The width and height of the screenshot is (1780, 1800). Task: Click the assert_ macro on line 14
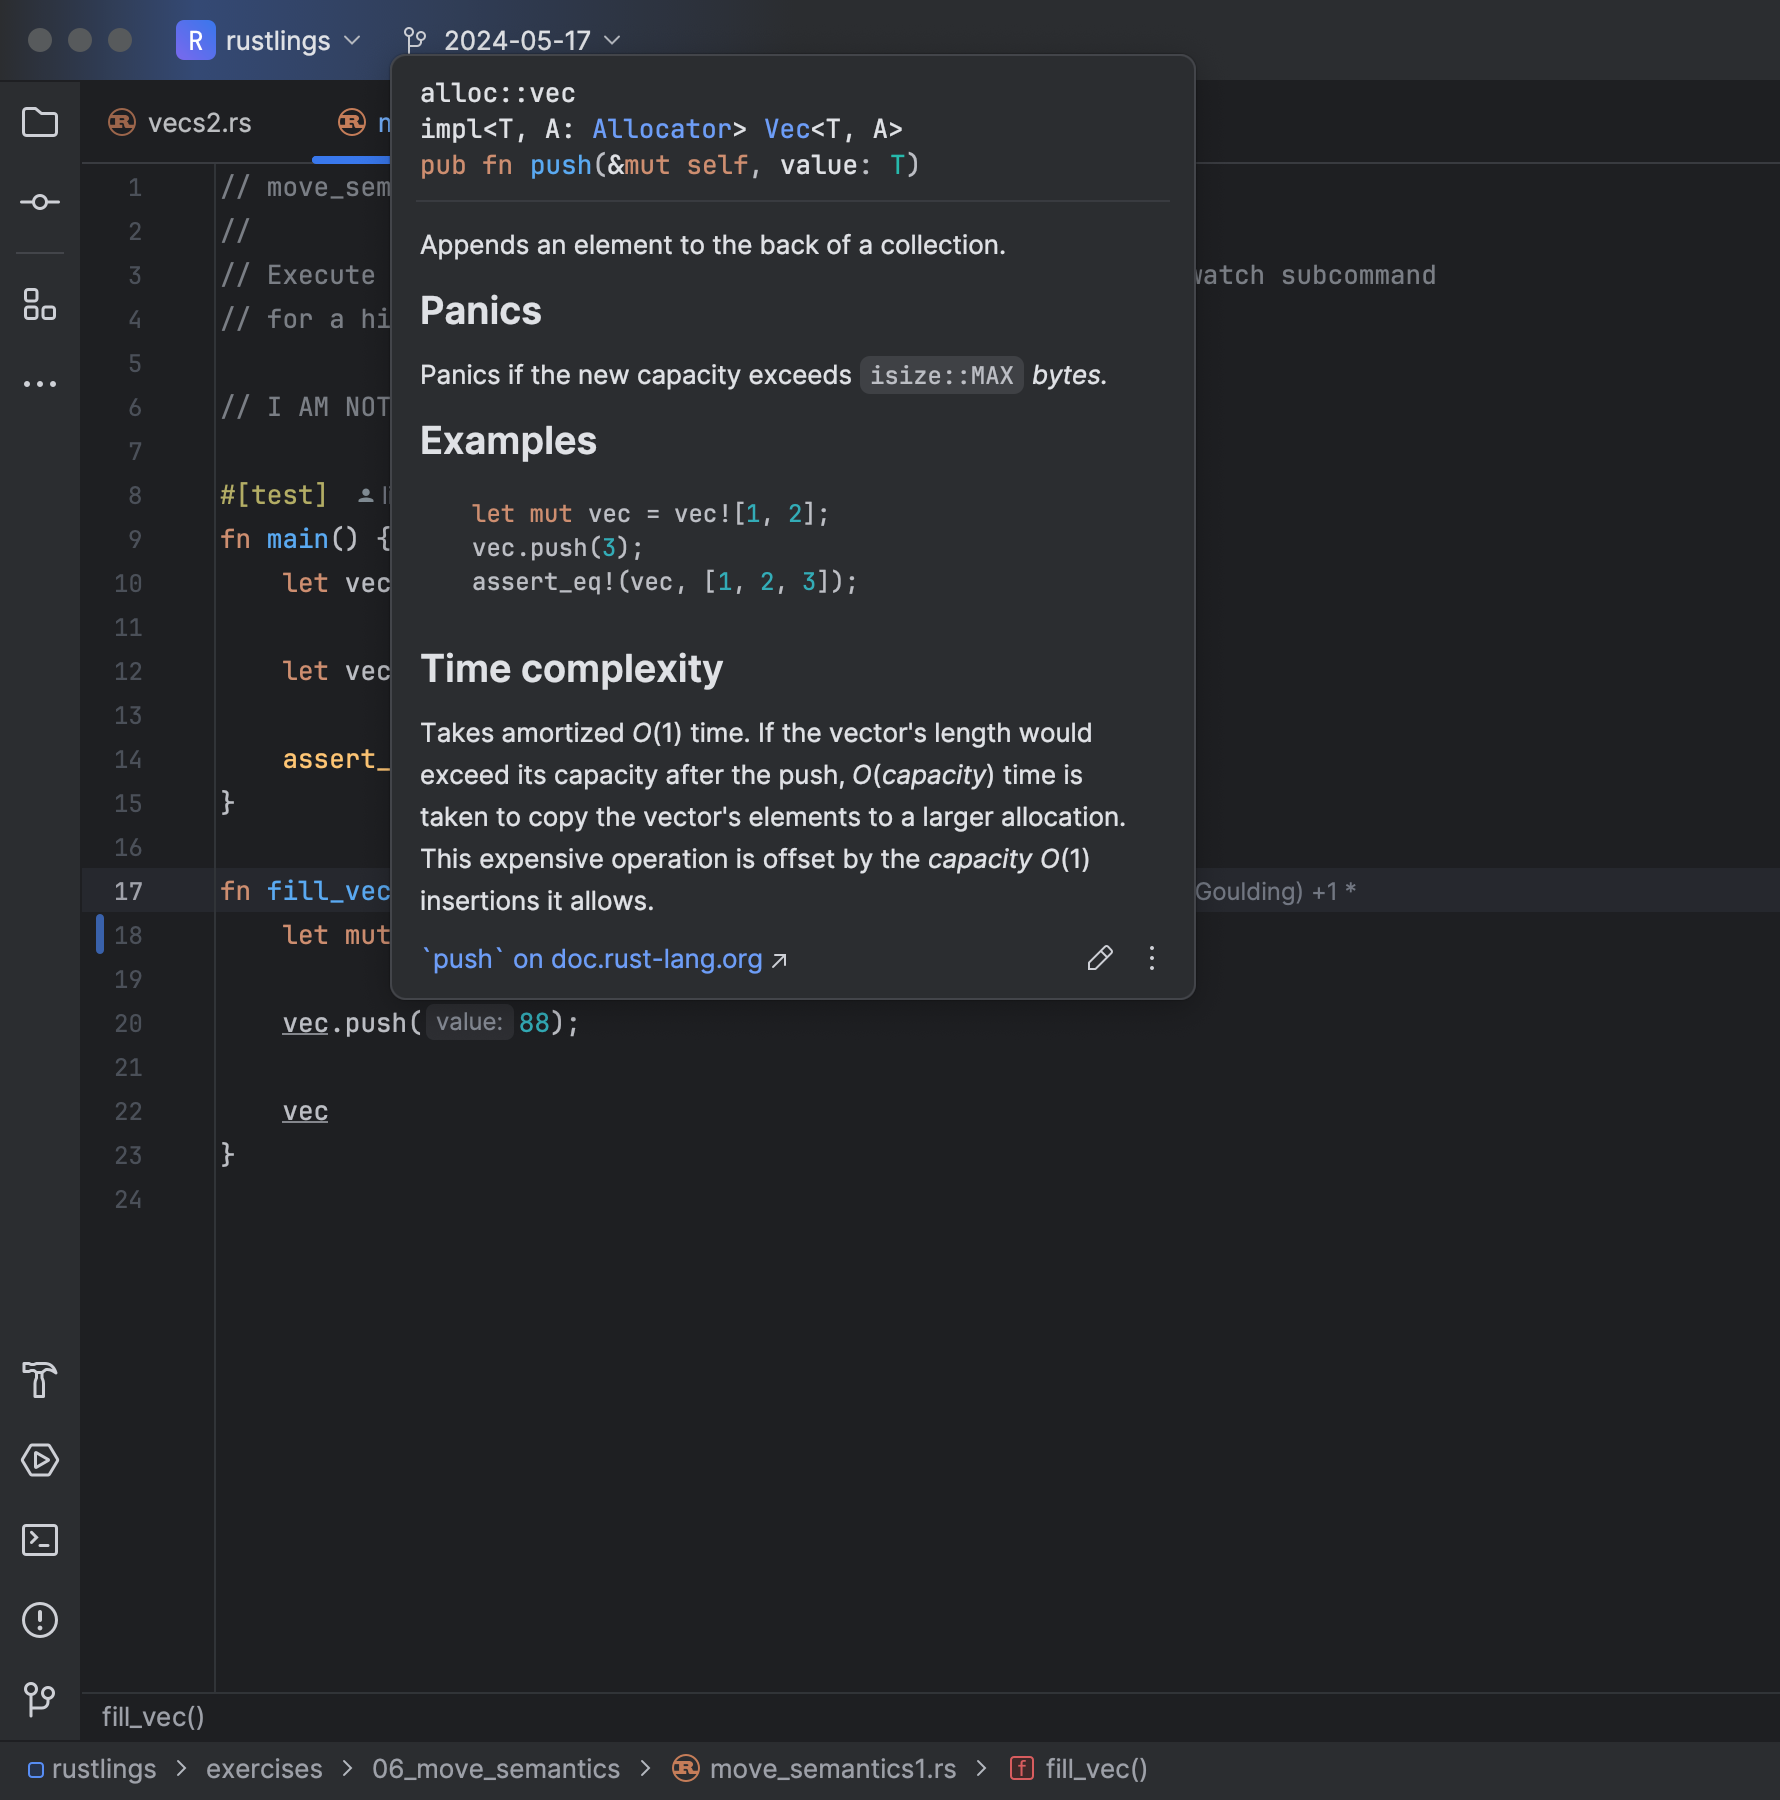coord(336,759)
